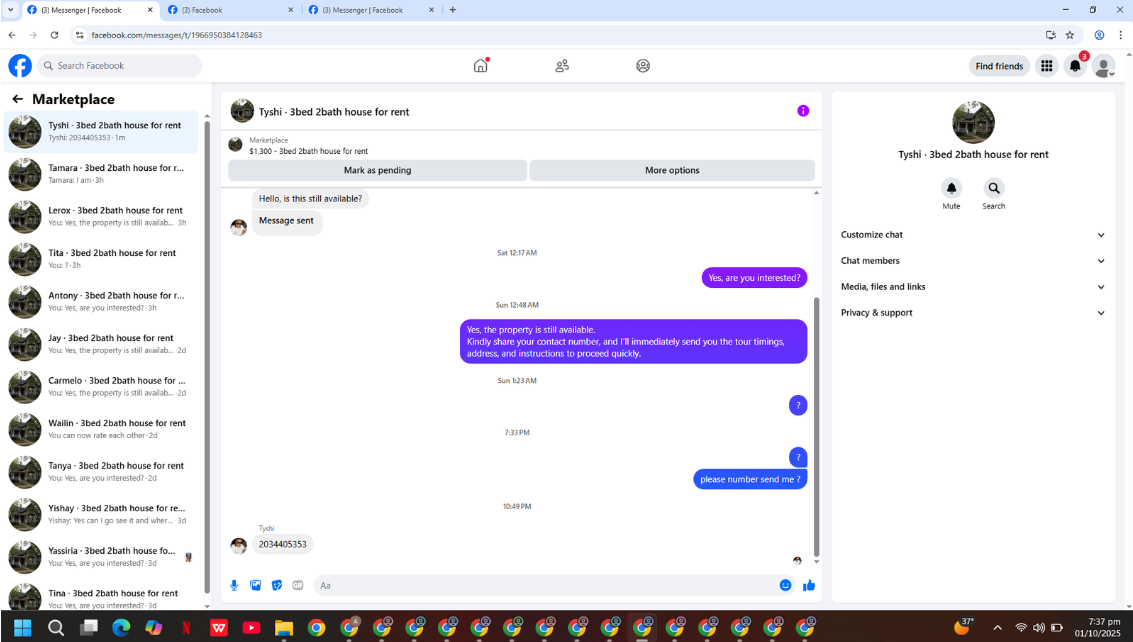Image resolution: width=1133 pixels, height=642 pixels.
Task: Click the chat message scrollbar
Action: 817,427
